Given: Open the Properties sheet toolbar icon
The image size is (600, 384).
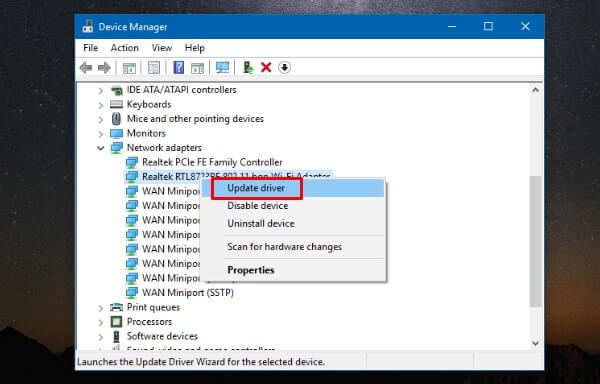Looking at the screenshot, I should 154,68.
